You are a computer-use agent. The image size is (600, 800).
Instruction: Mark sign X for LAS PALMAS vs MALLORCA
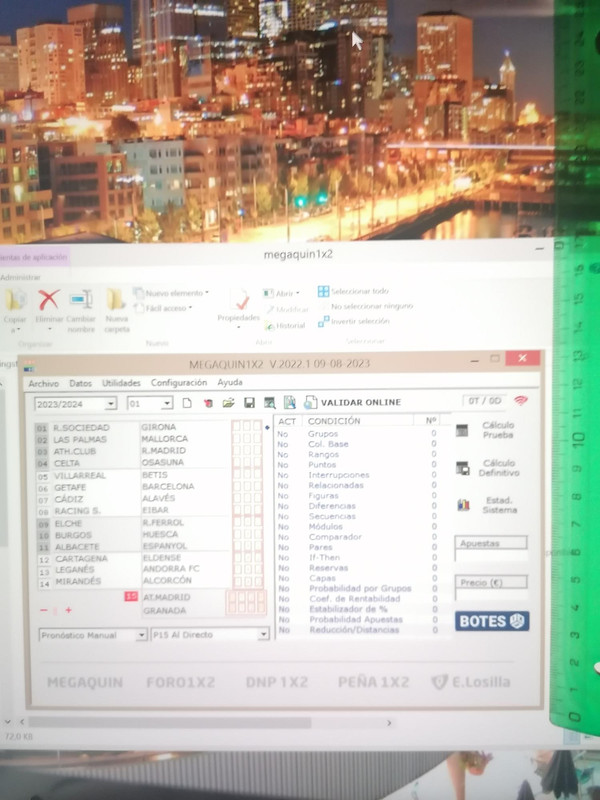tap(247, 438)
